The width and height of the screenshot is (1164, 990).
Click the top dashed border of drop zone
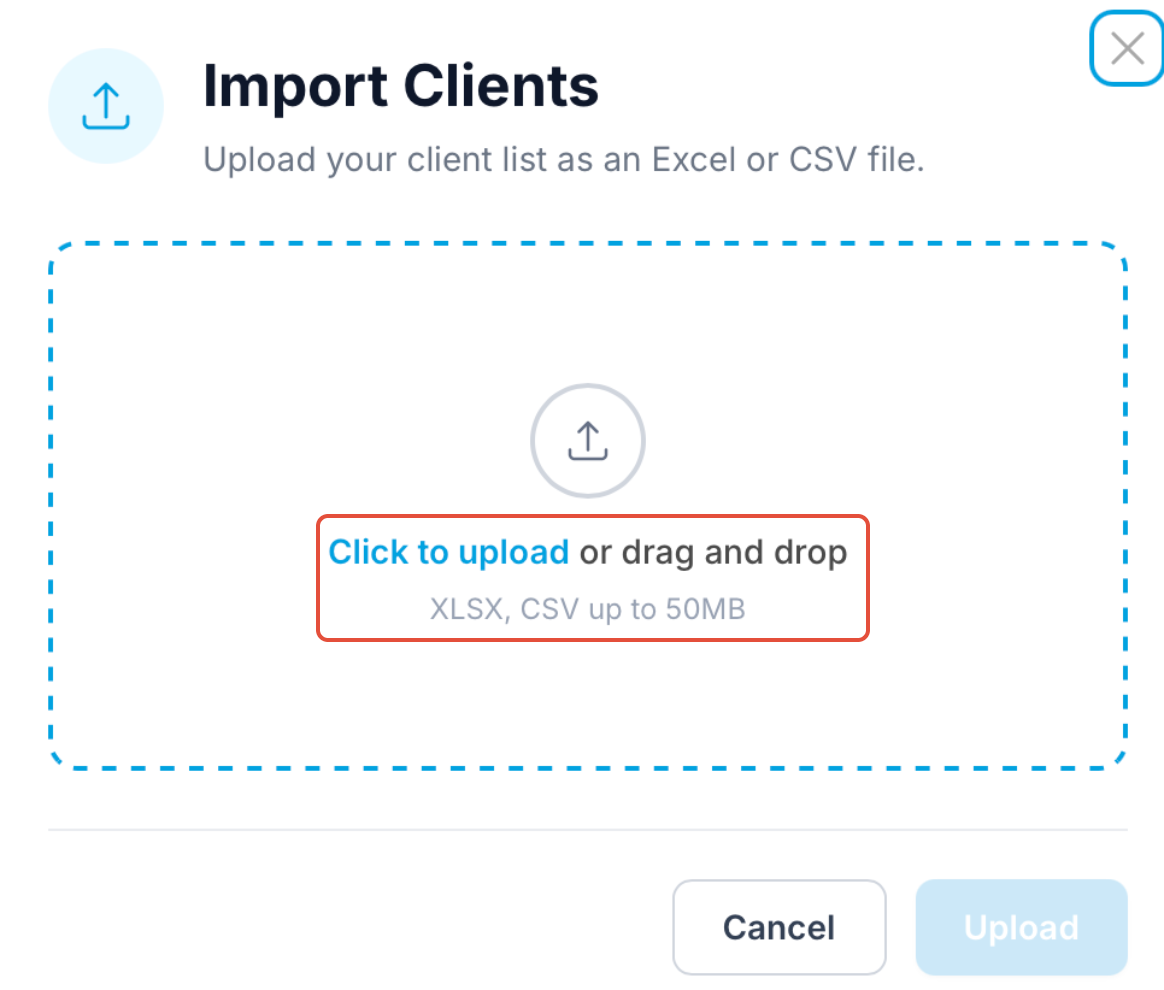pos(588,244)
